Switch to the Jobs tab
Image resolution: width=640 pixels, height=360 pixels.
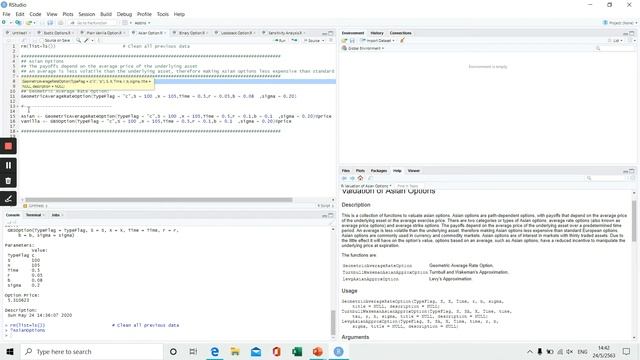pyautogui.click(x=56, y=215)
